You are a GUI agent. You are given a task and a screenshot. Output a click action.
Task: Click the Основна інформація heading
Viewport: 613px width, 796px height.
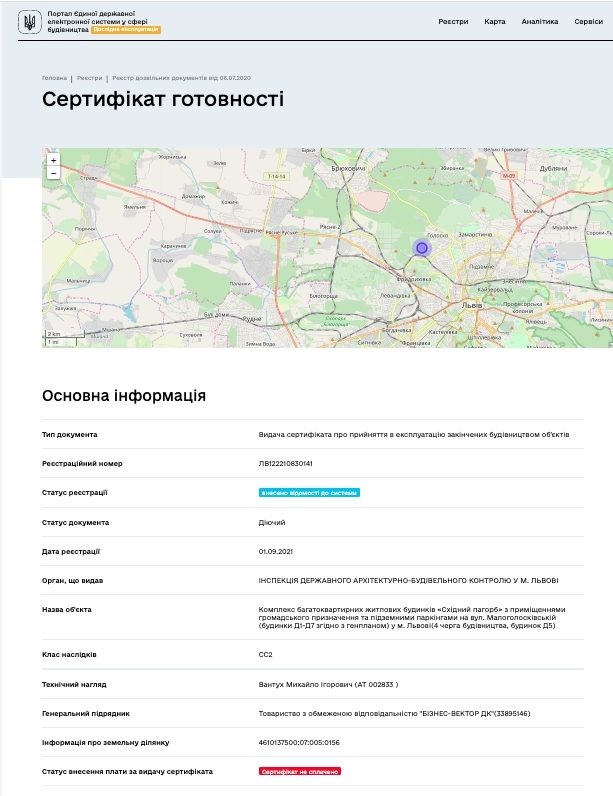pos(124,395)
